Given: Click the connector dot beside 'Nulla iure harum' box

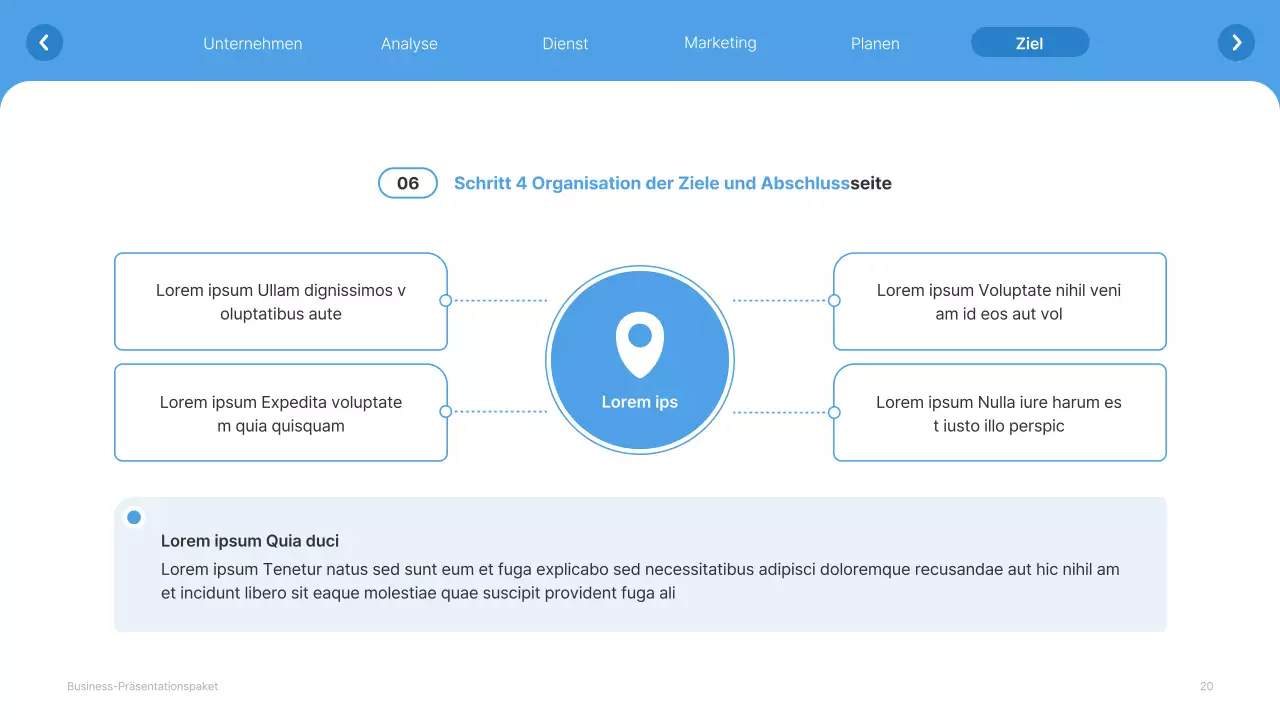Looking at the screenshot, I should tap(833, 410).
